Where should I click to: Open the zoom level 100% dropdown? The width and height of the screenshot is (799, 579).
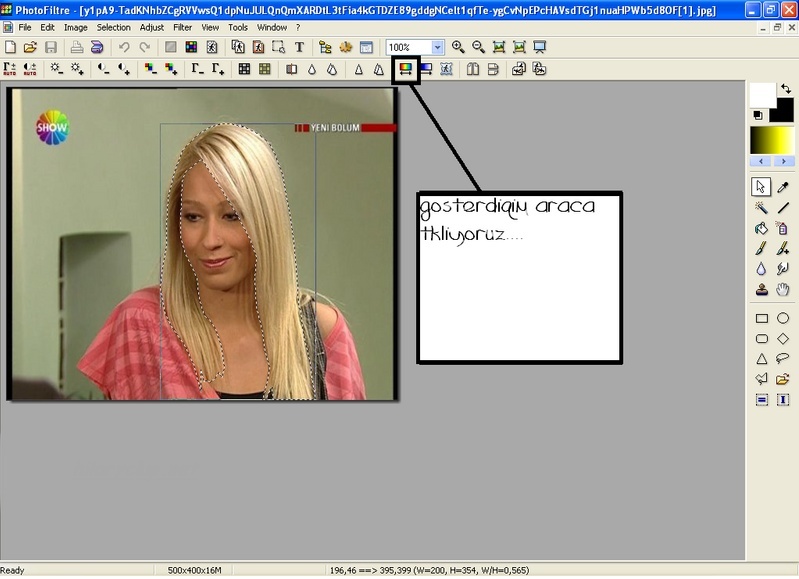pos(437,47)
